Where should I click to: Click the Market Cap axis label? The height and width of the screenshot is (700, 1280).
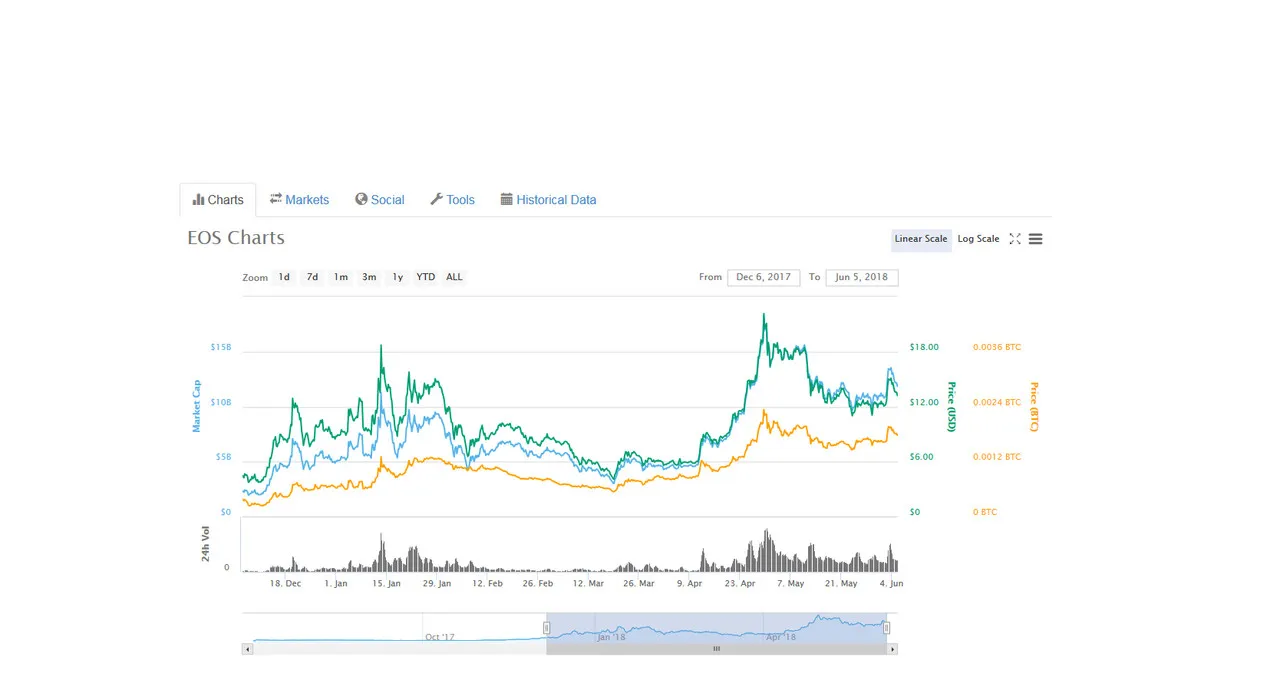click(x=196, y=405)
